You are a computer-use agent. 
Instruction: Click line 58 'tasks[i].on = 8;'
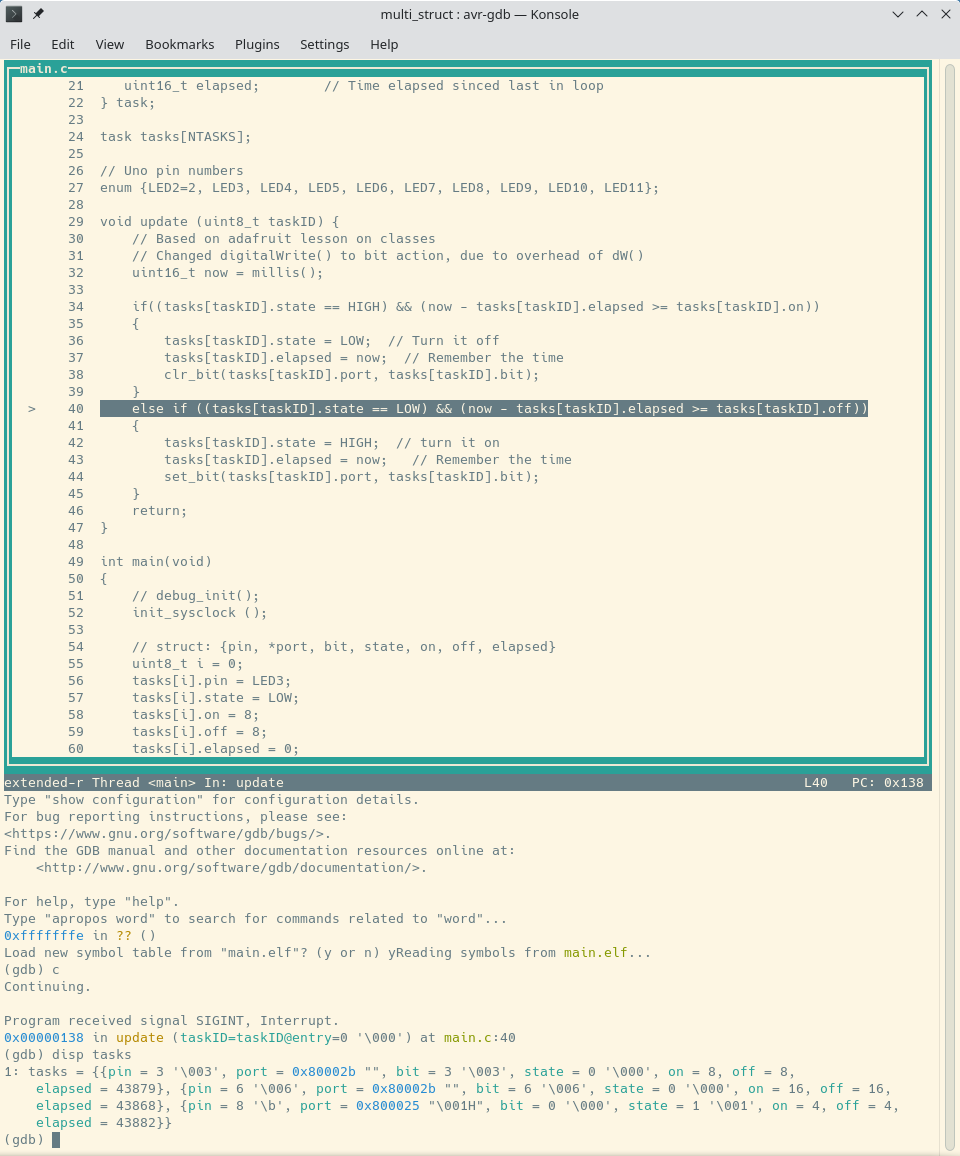196,714
